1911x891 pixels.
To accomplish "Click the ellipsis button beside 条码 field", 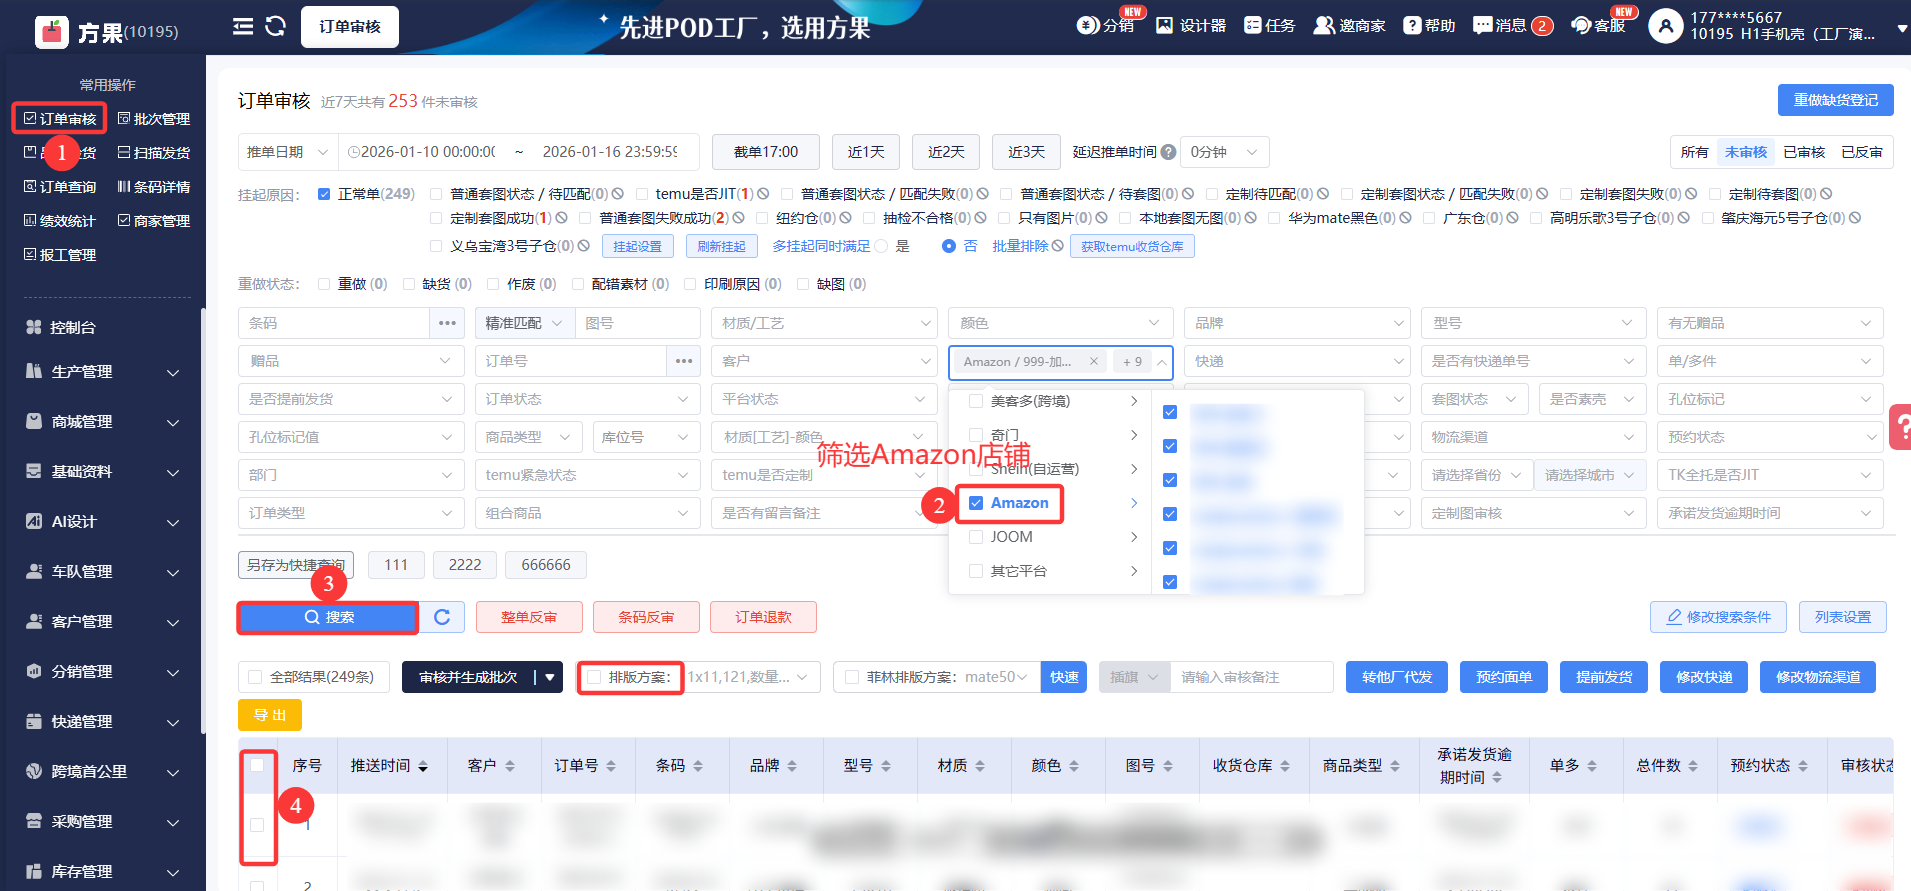I will (x=447, y=323).
